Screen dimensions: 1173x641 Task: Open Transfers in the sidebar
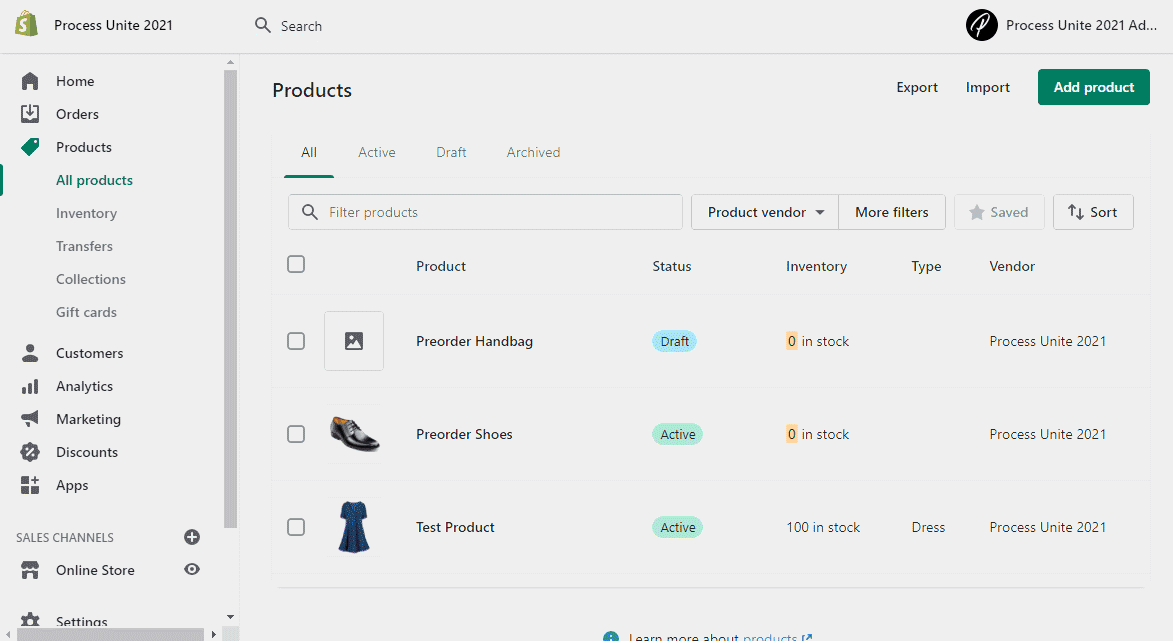[x=85, y=246]
